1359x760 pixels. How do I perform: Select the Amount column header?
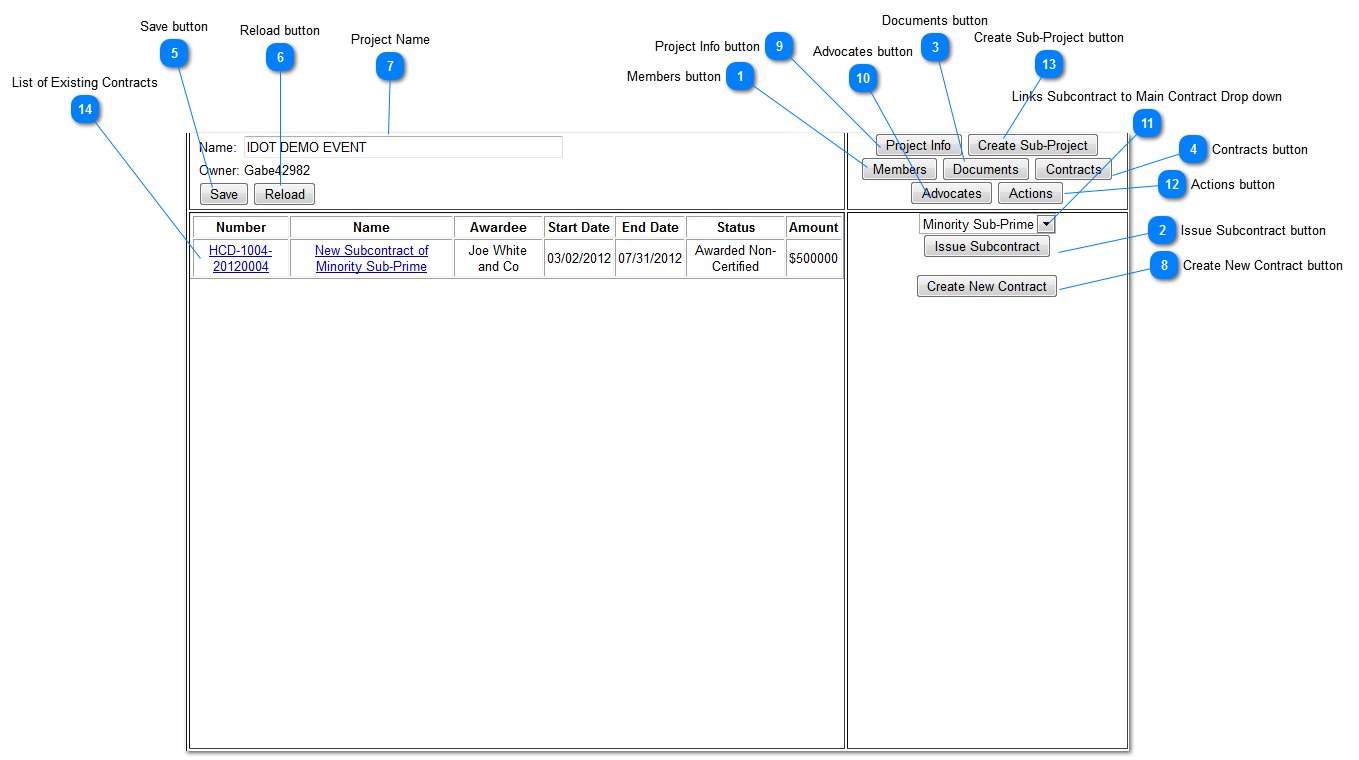tap(814, 227)
